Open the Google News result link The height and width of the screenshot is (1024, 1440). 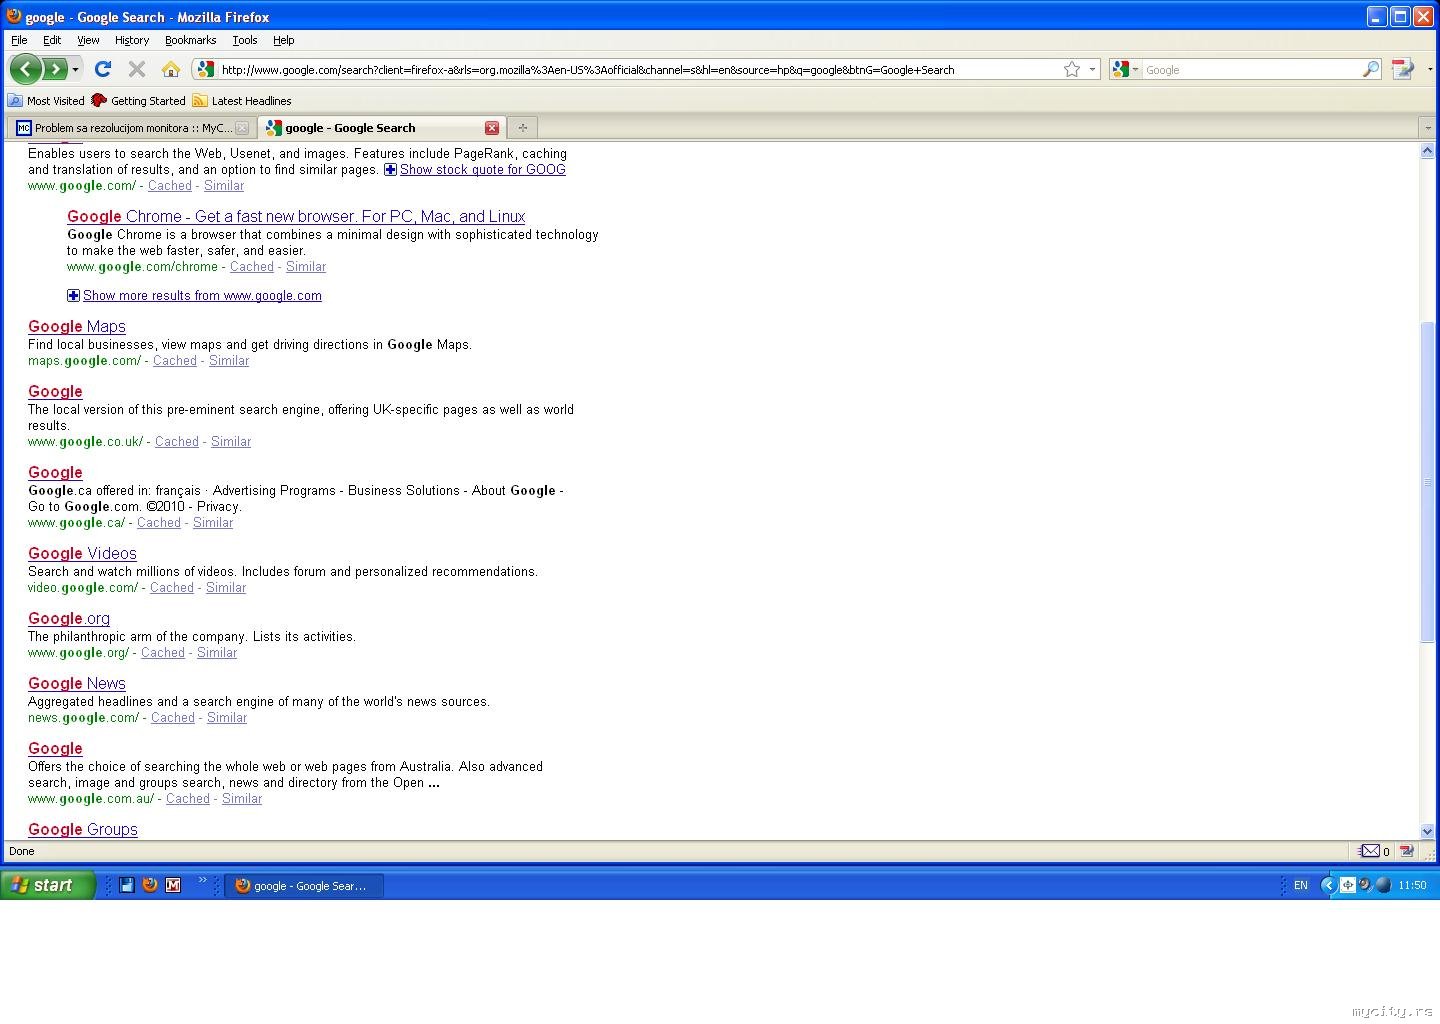point(77,683)
